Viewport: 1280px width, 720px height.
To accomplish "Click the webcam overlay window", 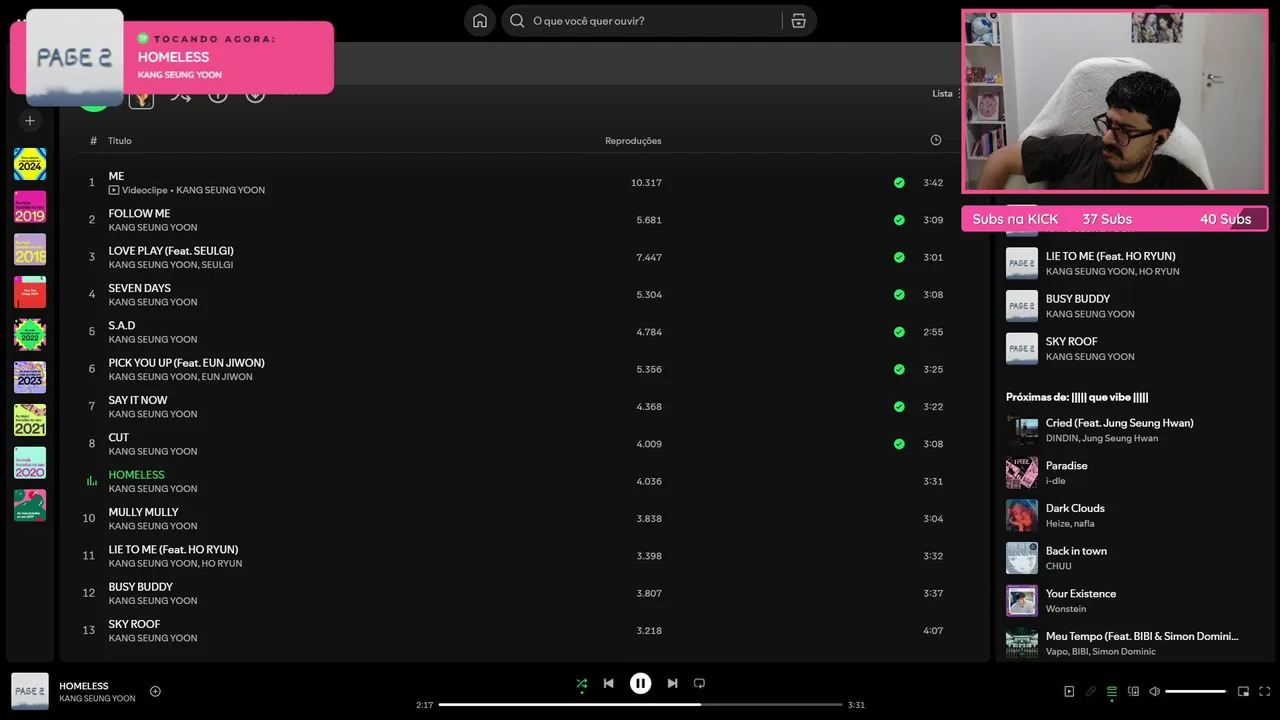I will pyautogui.click(x=1114, y=101).
